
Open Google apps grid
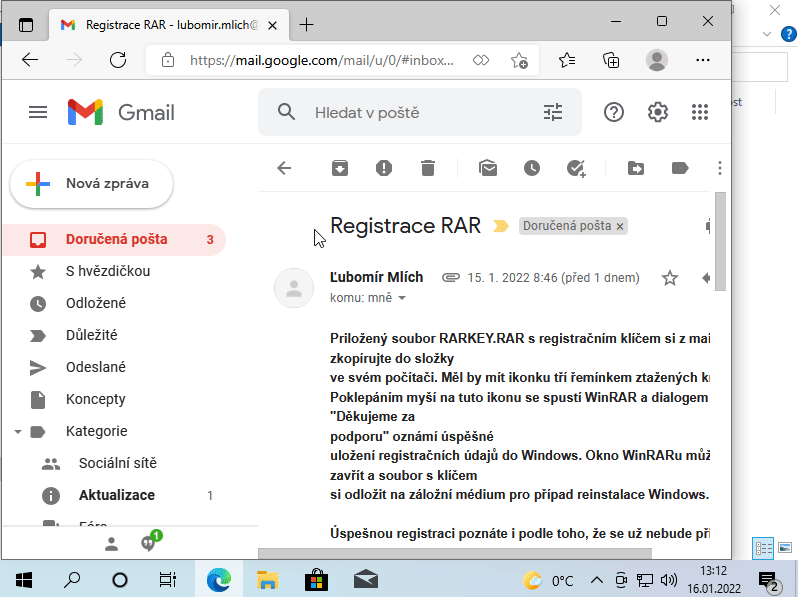coord(700,112)
